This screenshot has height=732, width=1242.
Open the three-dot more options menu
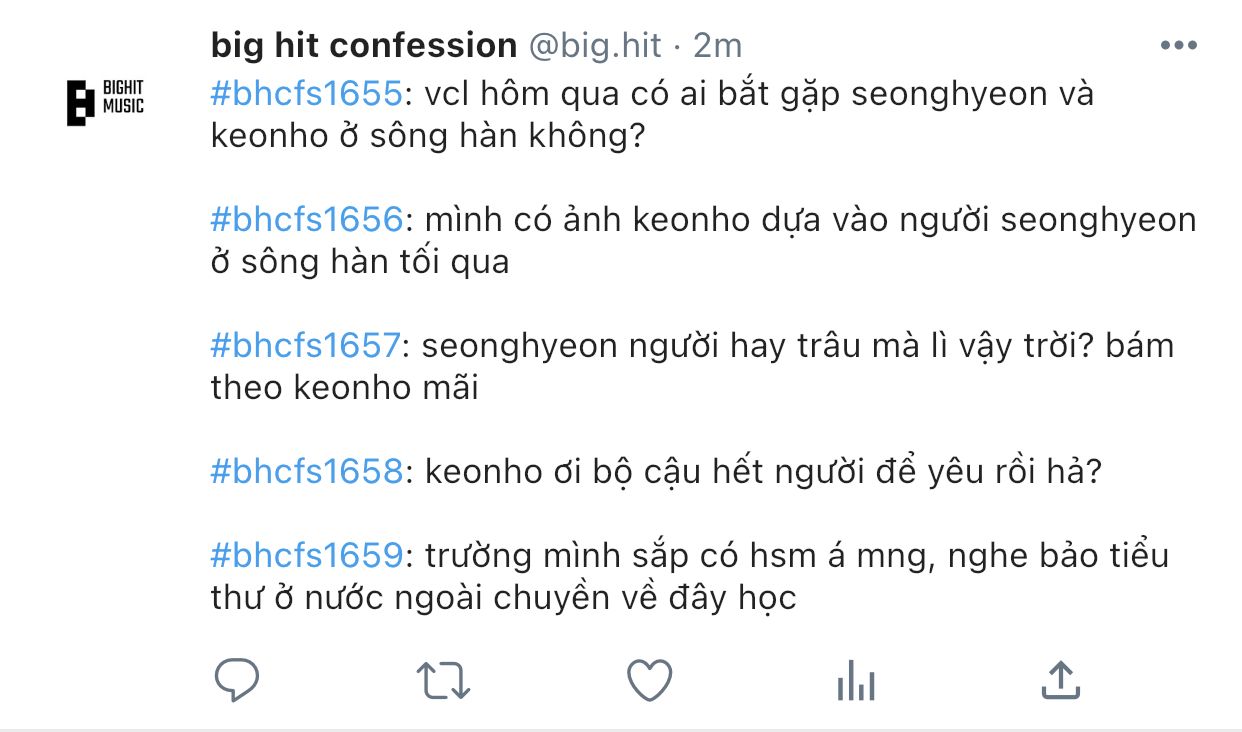click(x=1177, y=46)
